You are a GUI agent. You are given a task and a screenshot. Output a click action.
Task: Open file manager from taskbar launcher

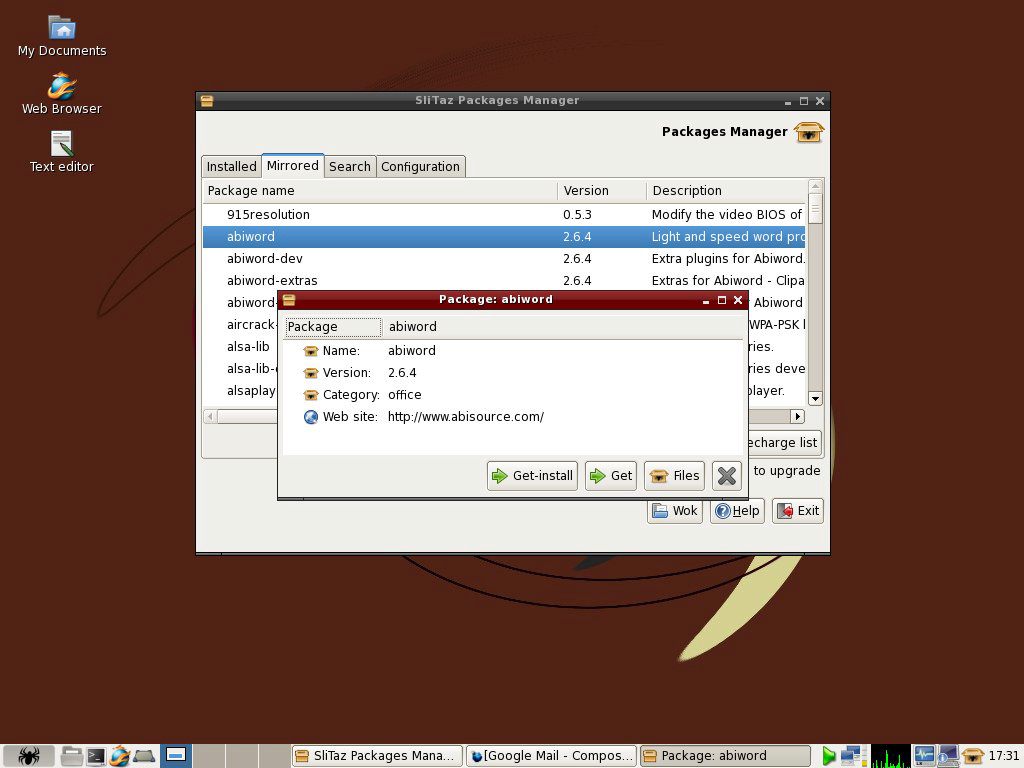tap(71, 756)
